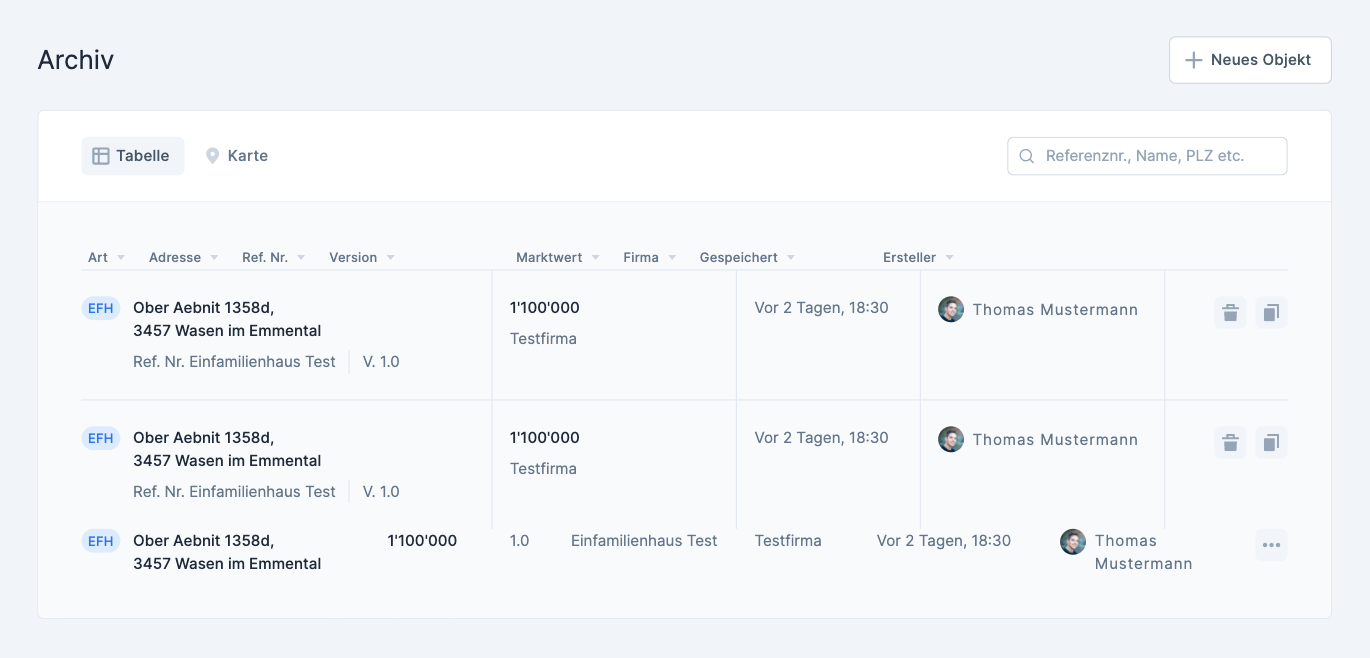Click the EFH badge in the first row
This screenshot has height=658, width=1370.
(101, 308)
